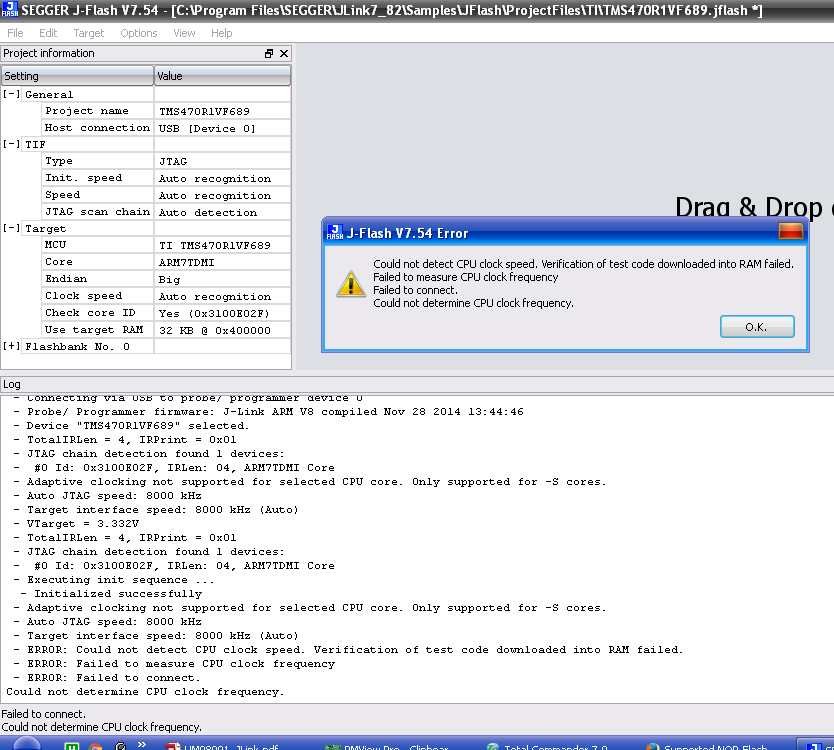Click the J-Flash app icon in the main title bar

coord(10,10)
